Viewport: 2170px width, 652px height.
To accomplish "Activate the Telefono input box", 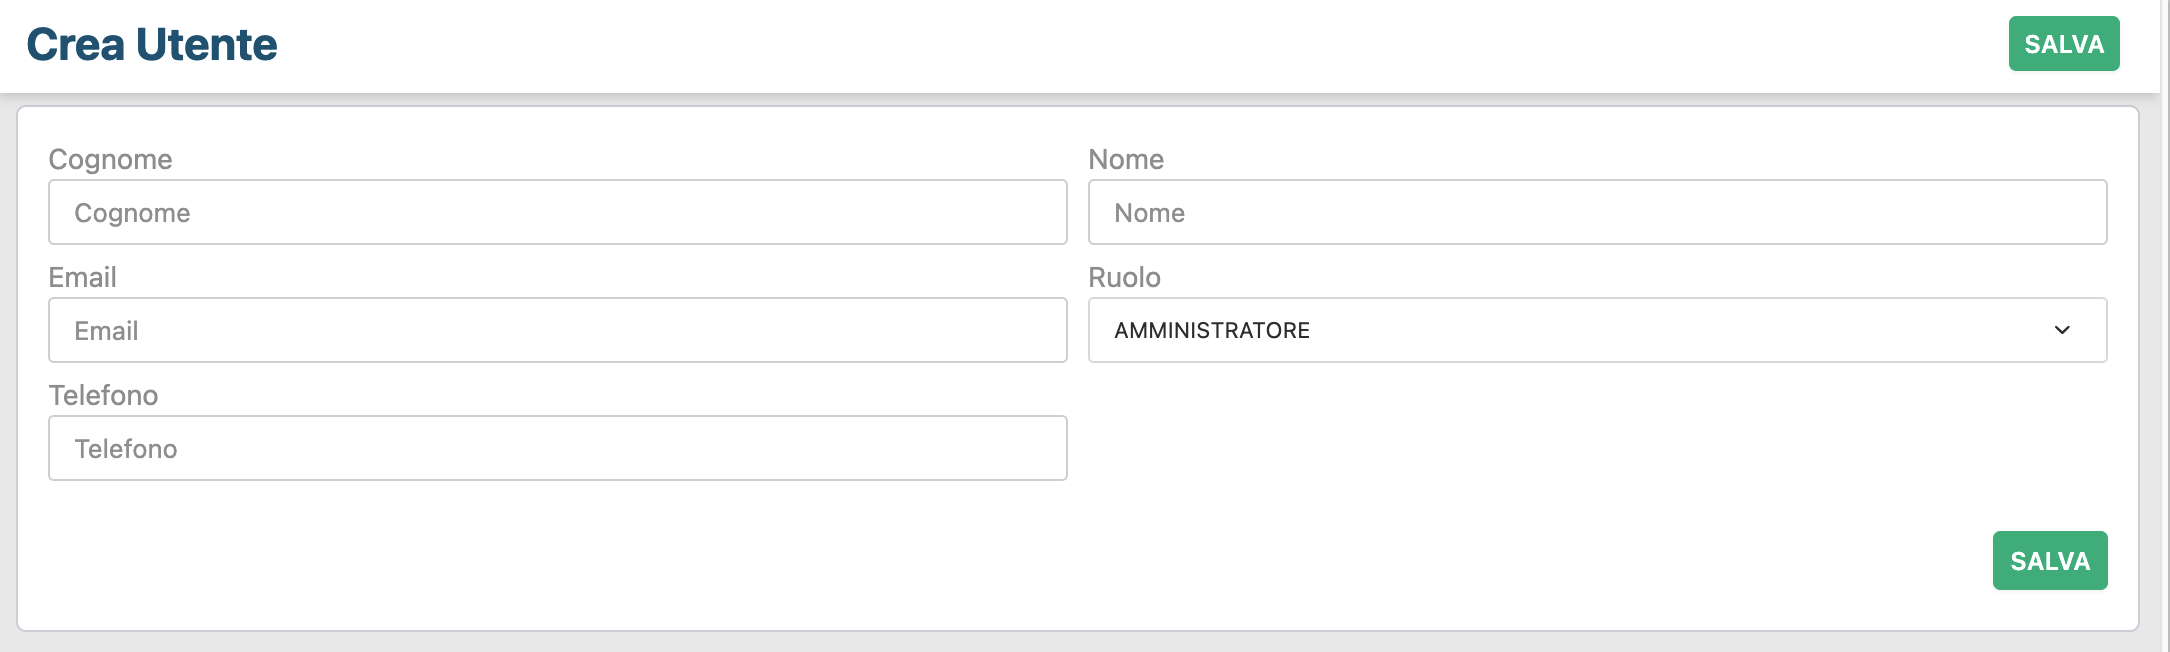I will click(557, 448).
